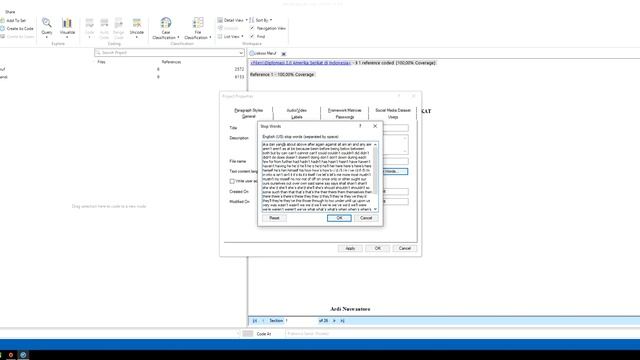640x360 pixels.
Task: Close the Liaison Maruf detail tab
Action: (x=284, y=53)
